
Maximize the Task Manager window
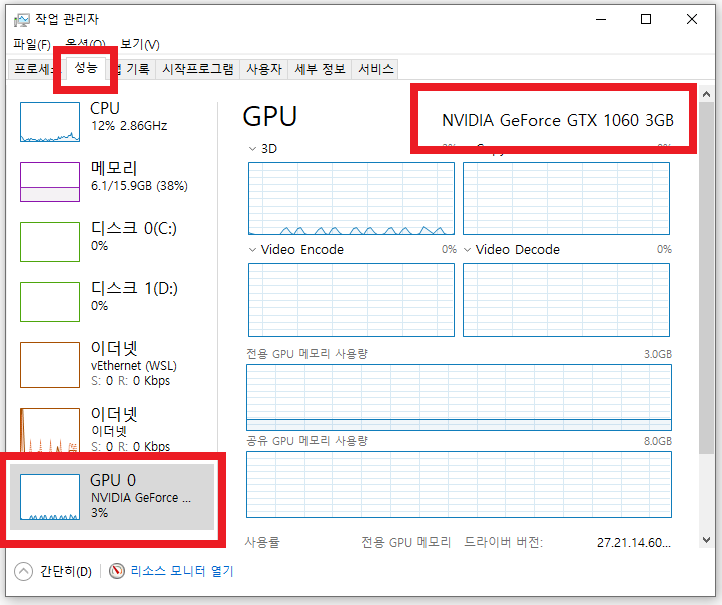[x=646, y=19]
